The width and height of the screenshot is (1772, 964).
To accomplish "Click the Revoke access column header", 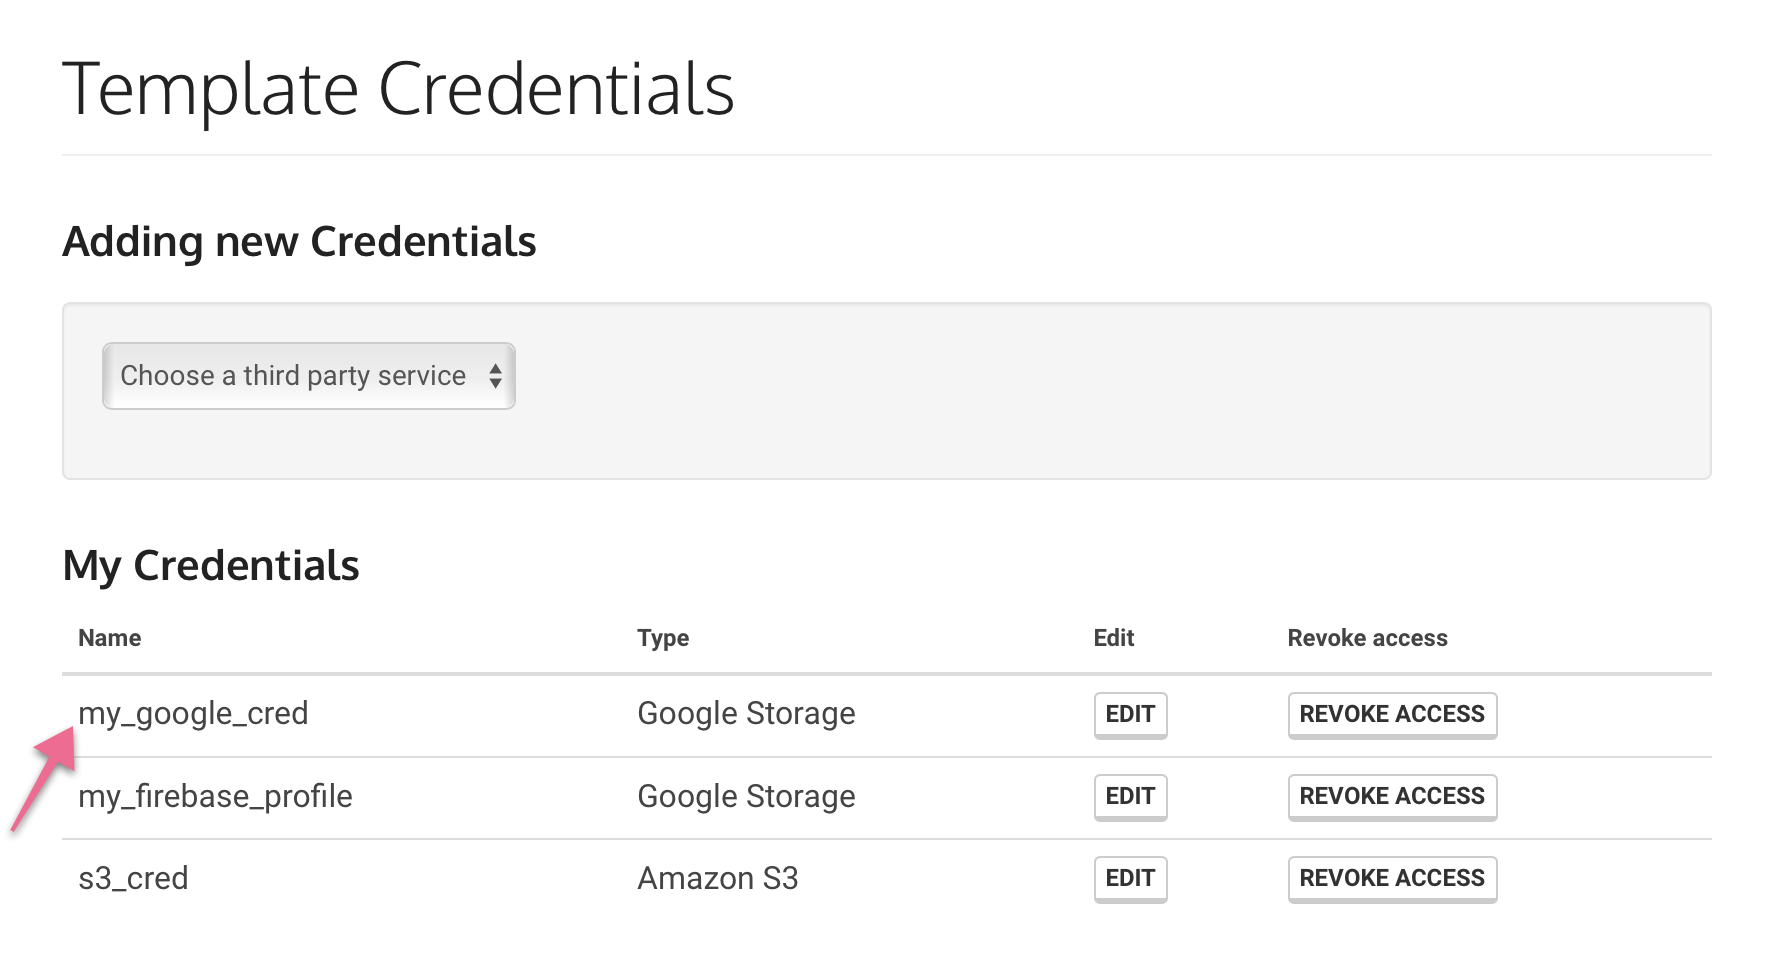I will (x=1367, y=638).
